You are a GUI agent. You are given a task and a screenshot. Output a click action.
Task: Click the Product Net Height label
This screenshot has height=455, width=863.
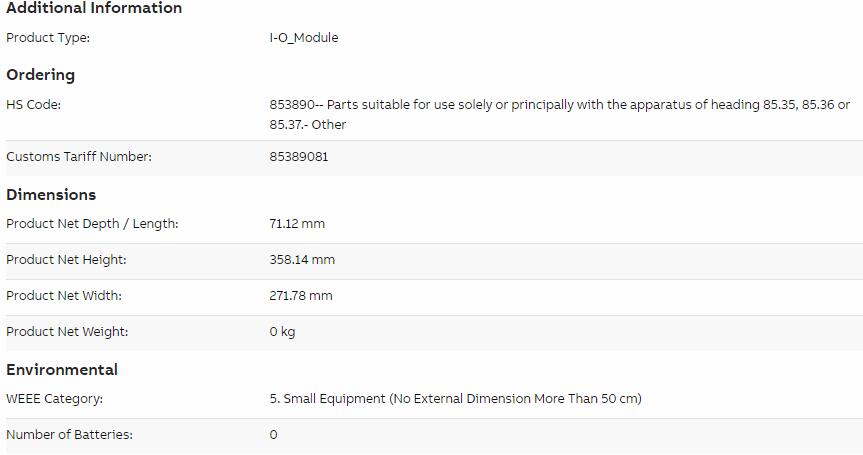tap(66, 260)
